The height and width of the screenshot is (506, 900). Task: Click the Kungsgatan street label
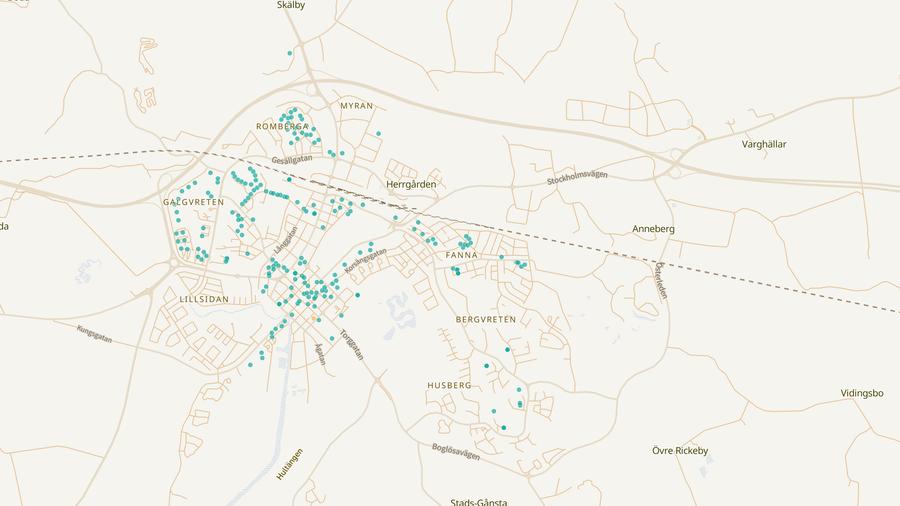point(94,334)
